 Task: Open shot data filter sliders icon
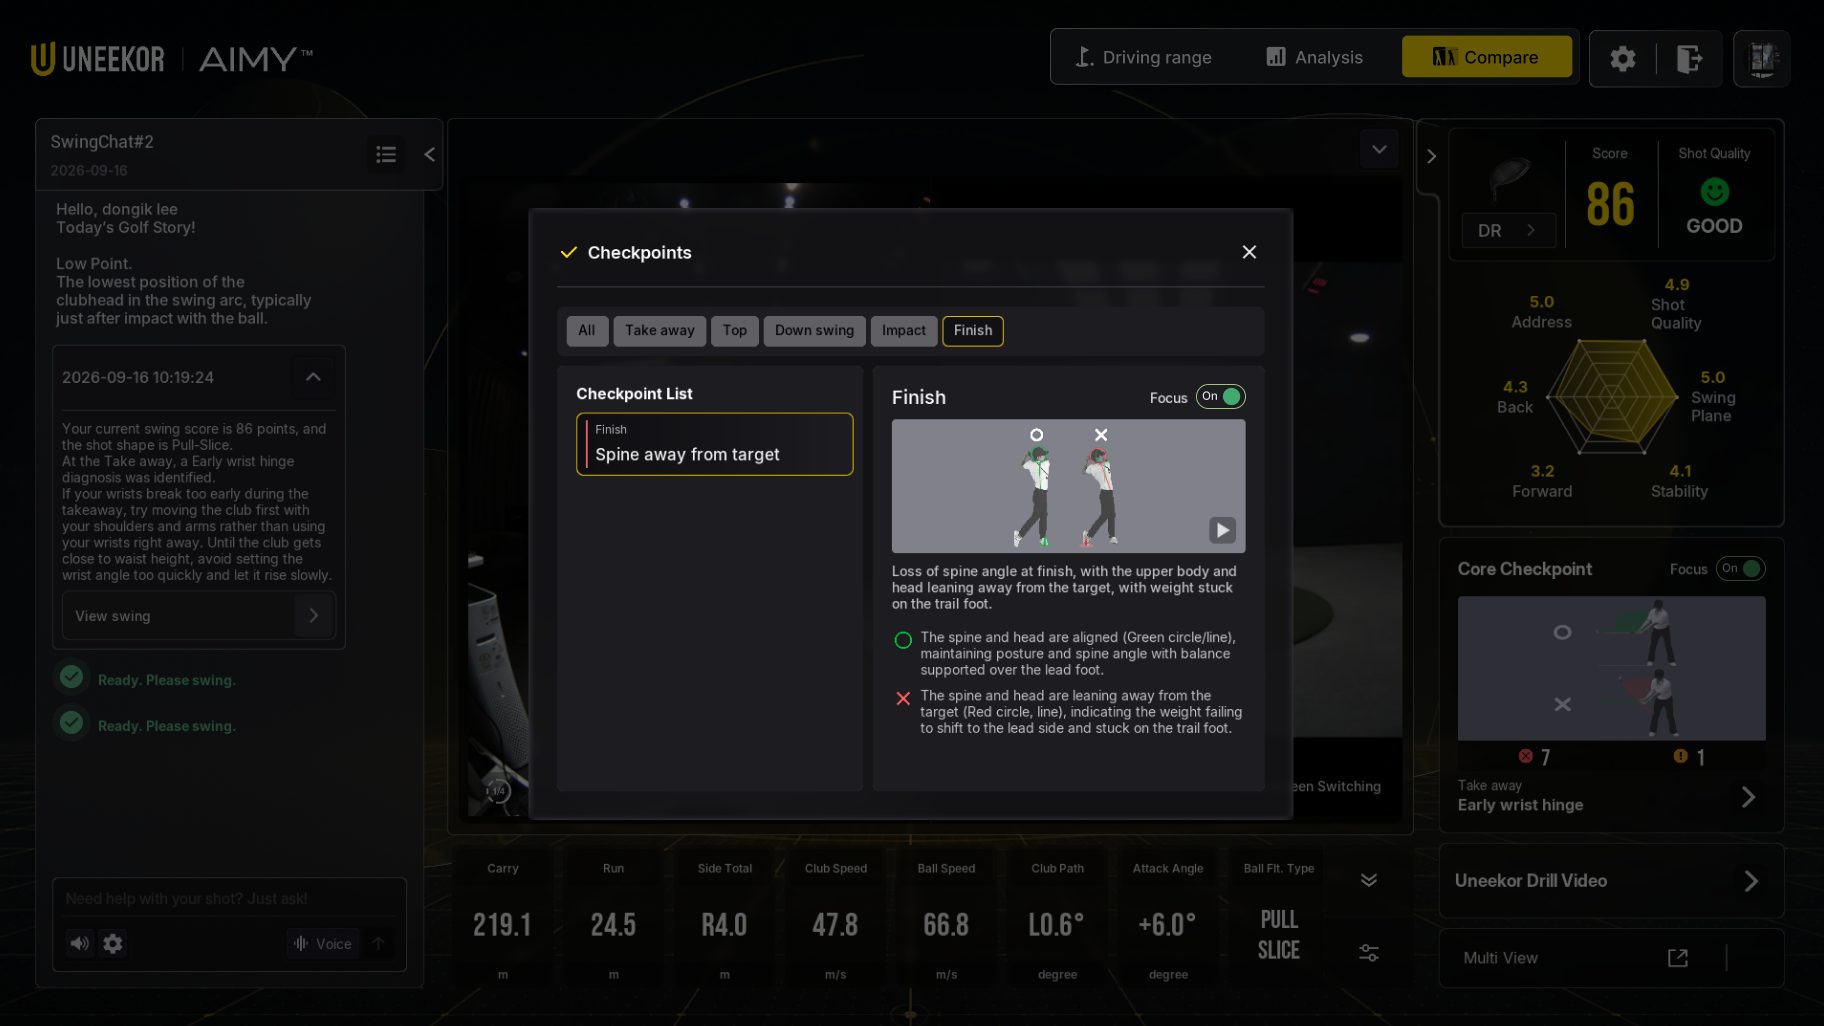[x=1369, y=953]
